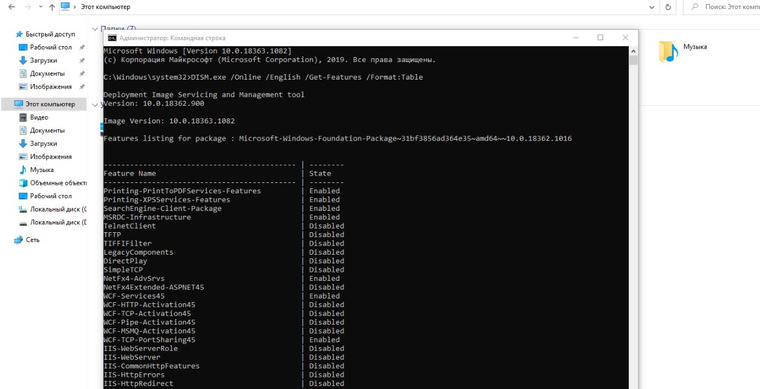This screenshot has width=760, height=389.
Task: Click the WCF-TCP-PortSharing45 feature name
Action: (x=149, y=340)
